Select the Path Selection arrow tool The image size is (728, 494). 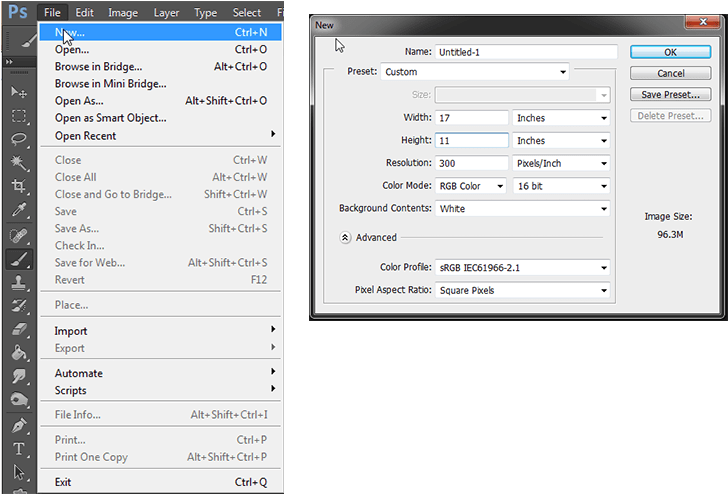(19, 472)
